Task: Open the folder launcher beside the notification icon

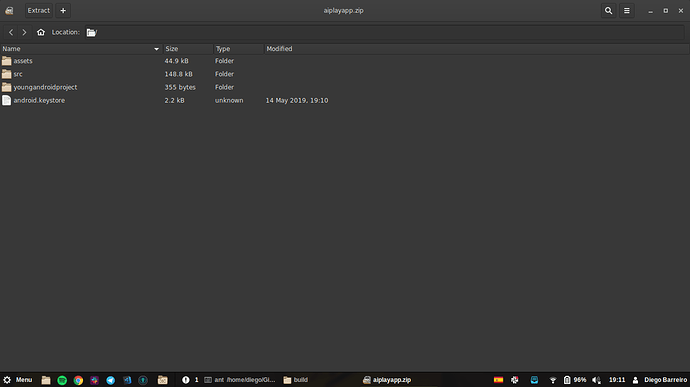Action: point(163,380)
